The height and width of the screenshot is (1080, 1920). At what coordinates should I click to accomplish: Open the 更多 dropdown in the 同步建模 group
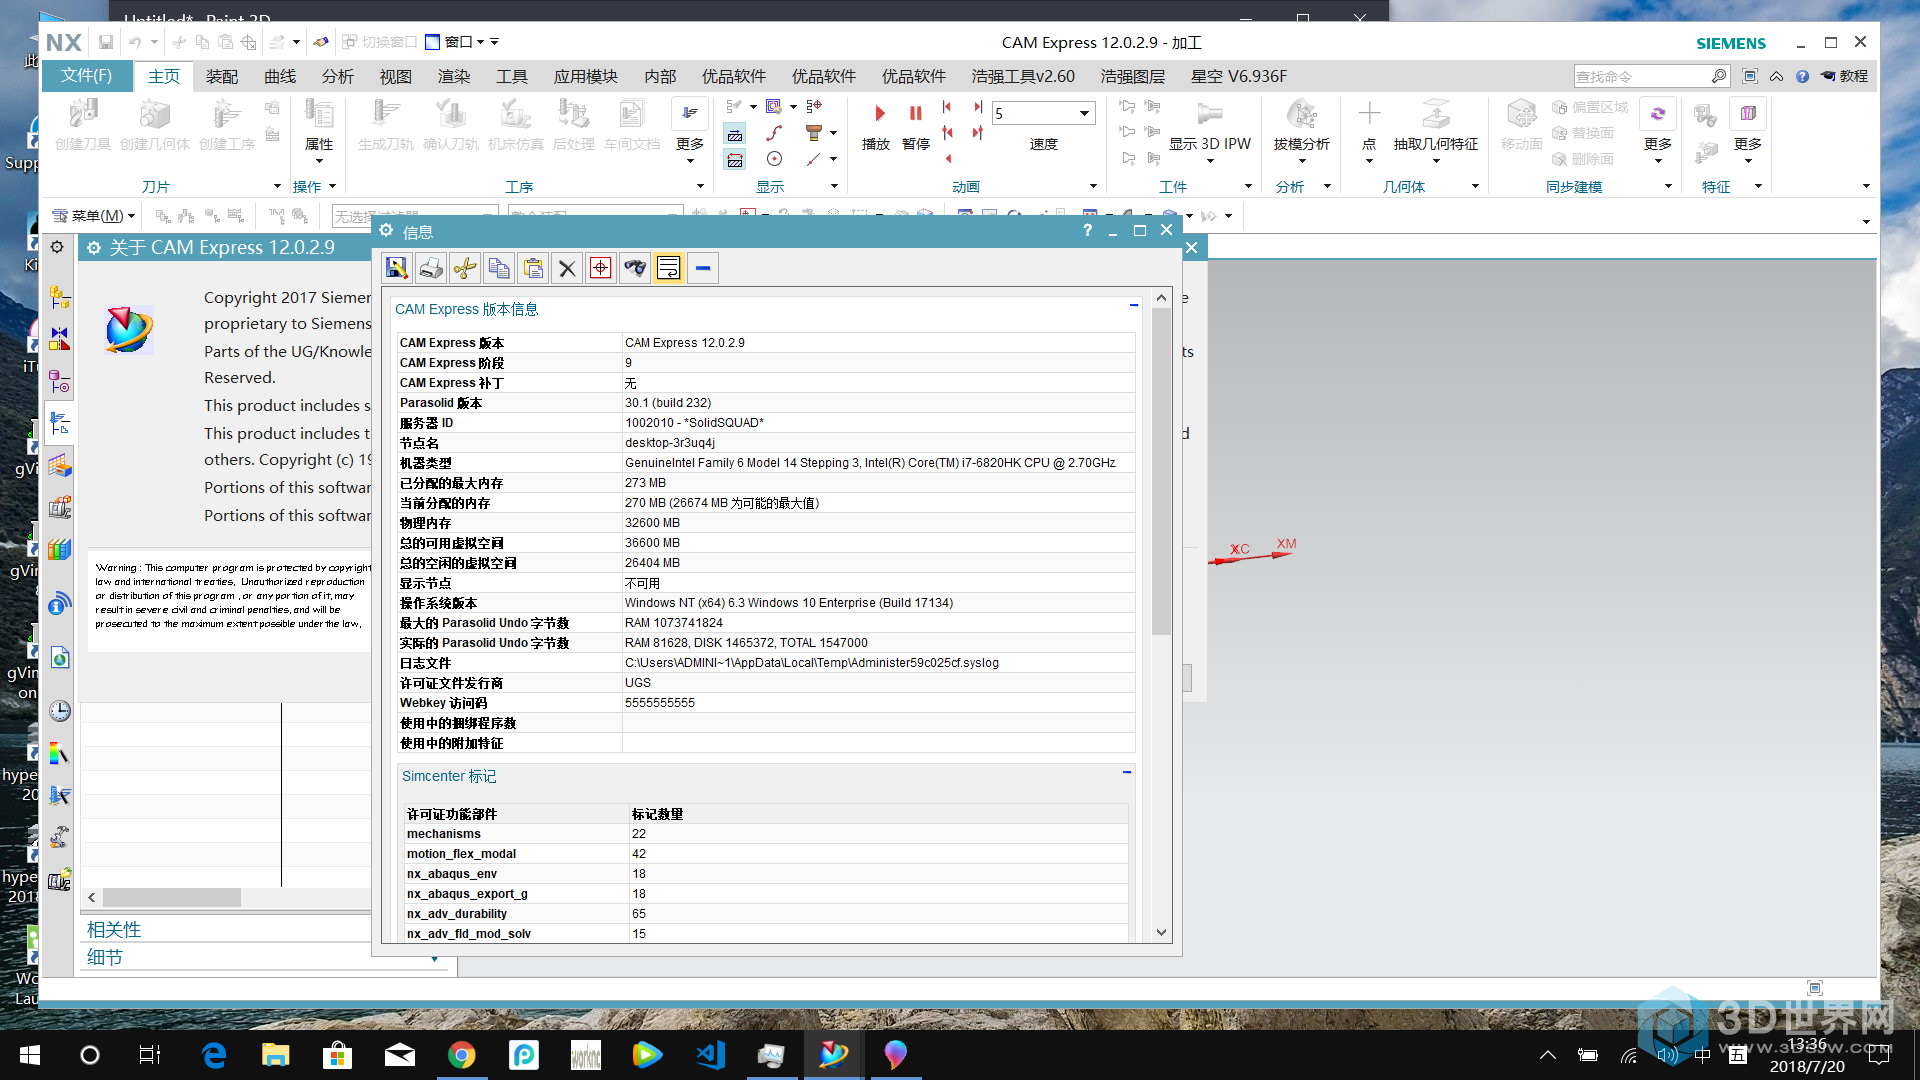coord(1657,131)
